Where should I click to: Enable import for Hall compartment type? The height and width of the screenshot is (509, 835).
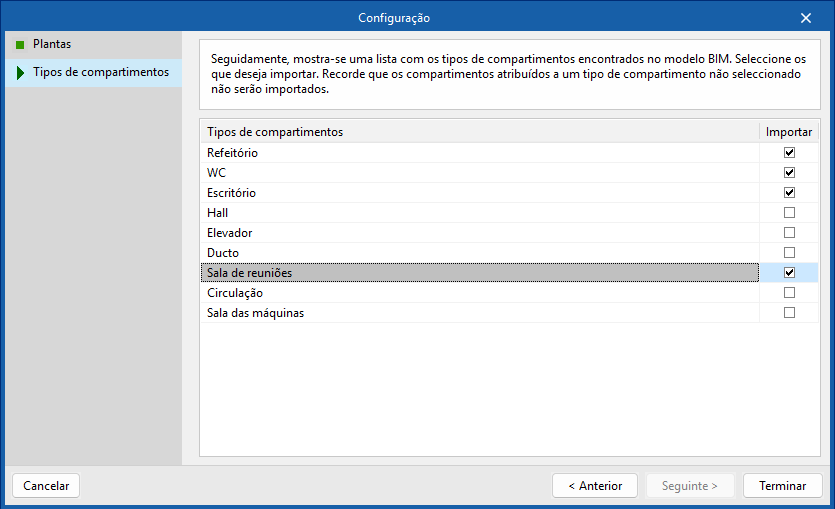pyautogui.click(x=789, y=213)
